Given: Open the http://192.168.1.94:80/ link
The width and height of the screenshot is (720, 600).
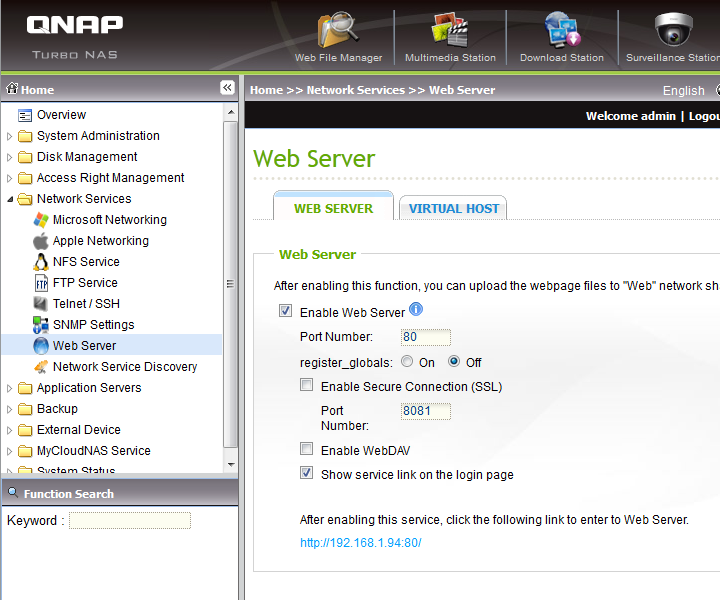Looking at the screenshot, I should tap(361, 543).
